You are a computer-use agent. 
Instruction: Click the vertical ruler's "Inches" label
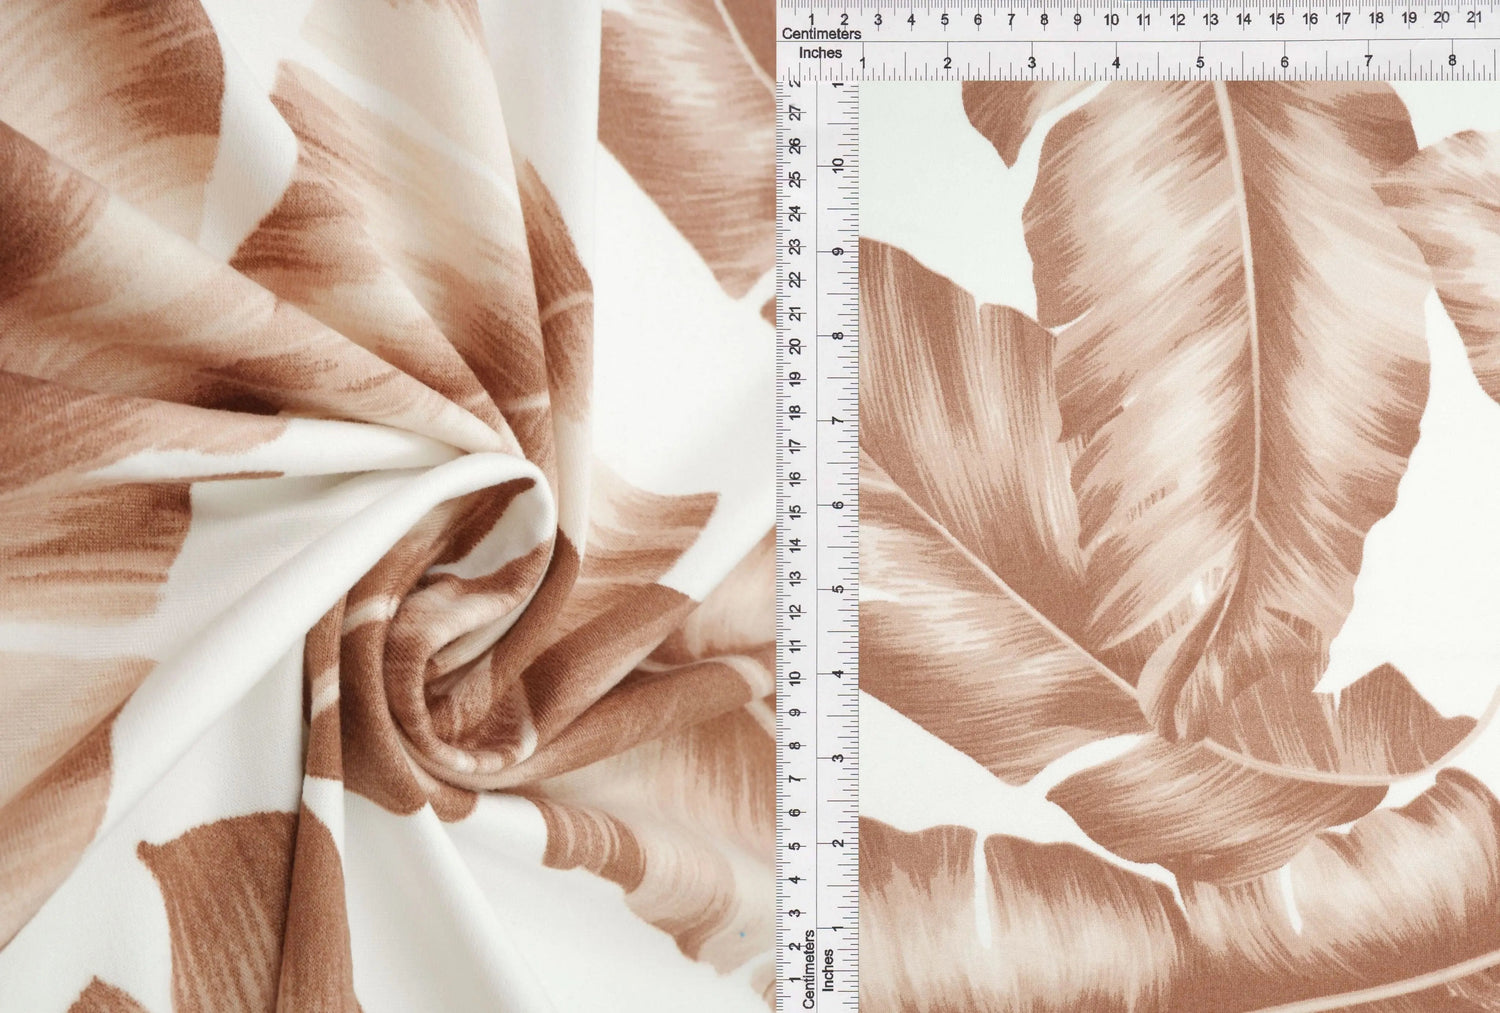(828, 970)
